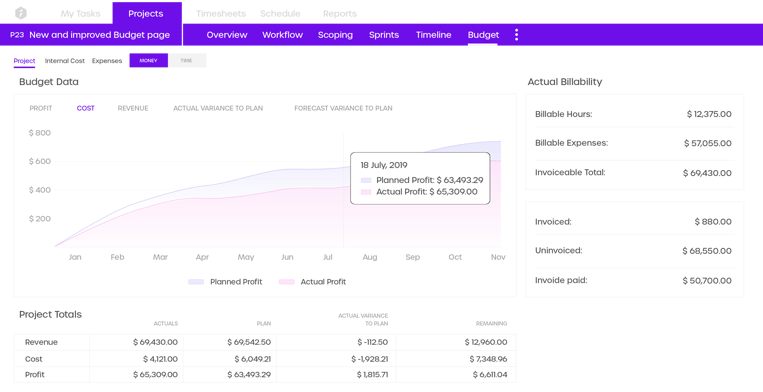
Task: Click the REMAINING column header
Action: click(x=491, y=323)
